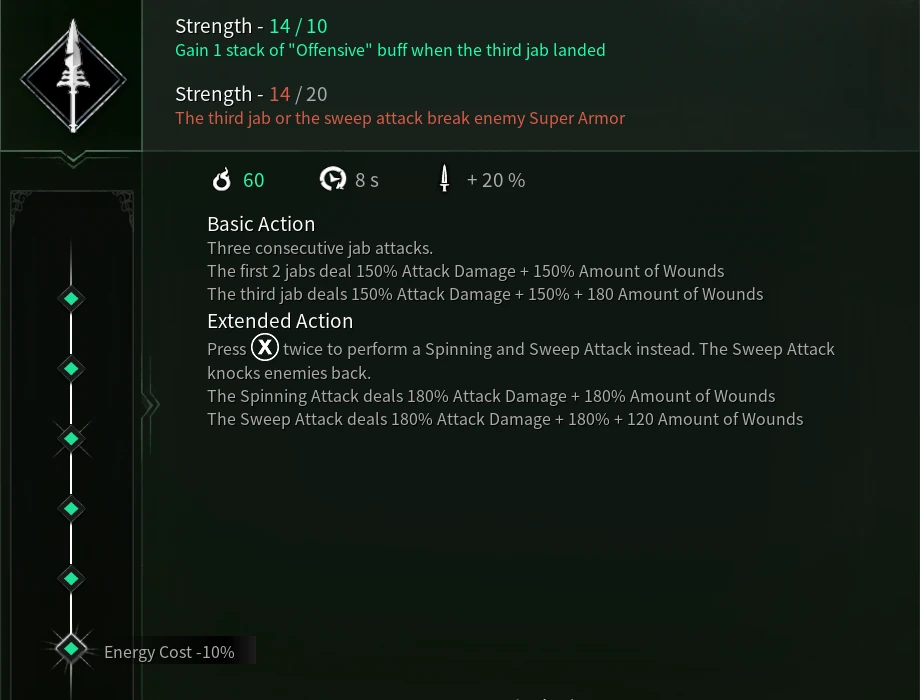Select the glowing bottom skill node
Screen dimensions: 920x700
click(x=71, y=649)
